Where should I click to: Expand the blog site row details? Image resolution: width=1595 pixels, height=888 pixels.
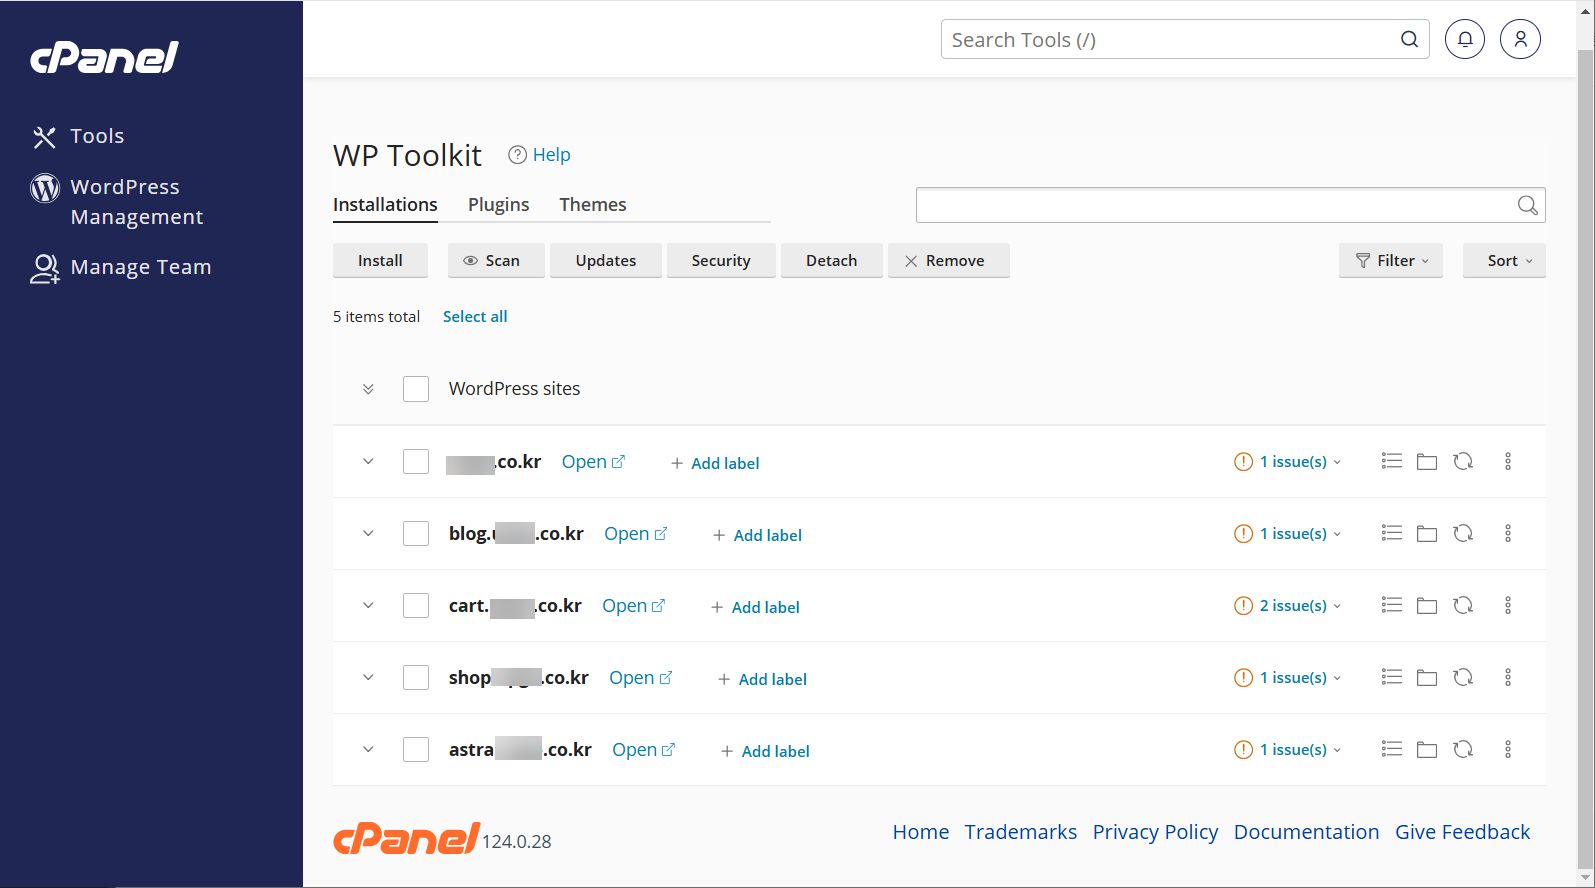pos(368,533)
